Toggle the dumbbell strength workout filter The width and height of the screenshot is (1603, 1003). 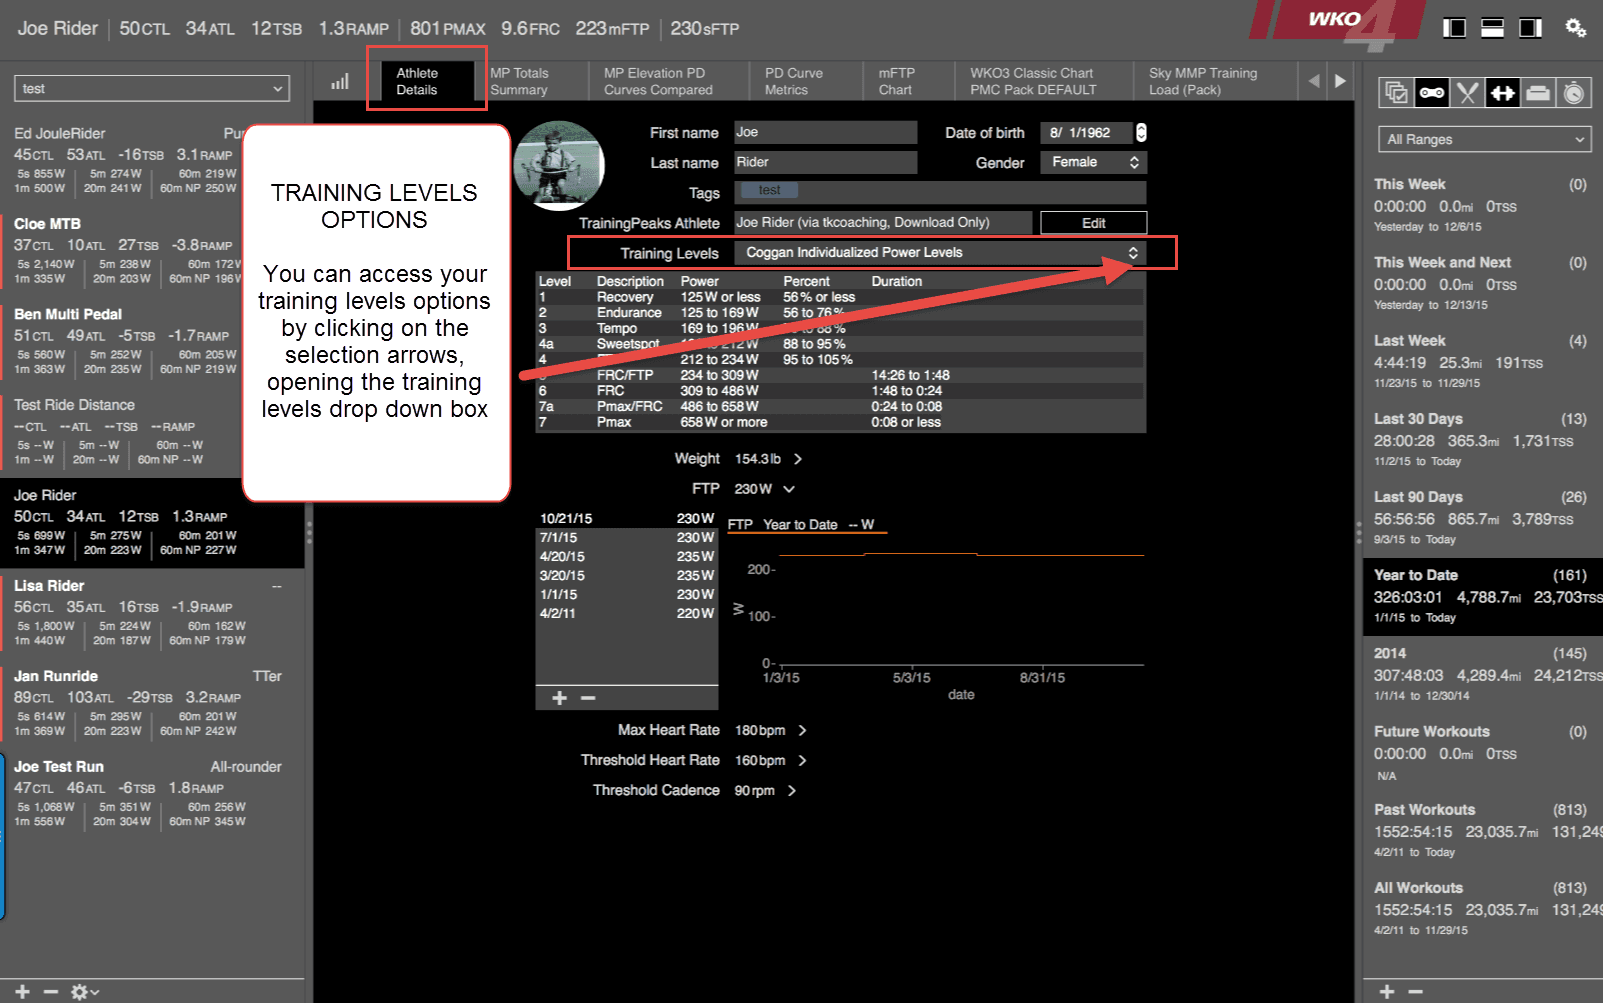tap(1502, 93)
